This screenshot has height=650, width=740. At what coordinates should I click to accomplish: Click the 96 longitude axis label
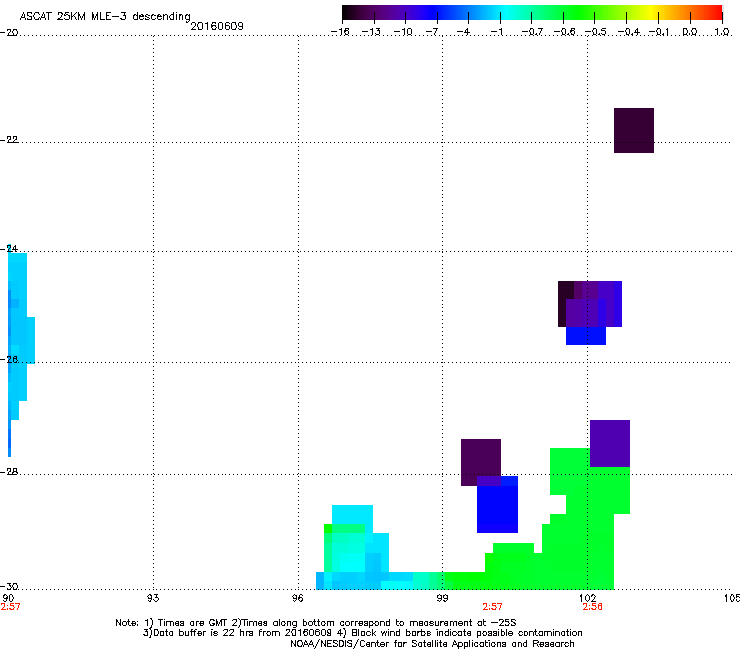tap(297, 599)
